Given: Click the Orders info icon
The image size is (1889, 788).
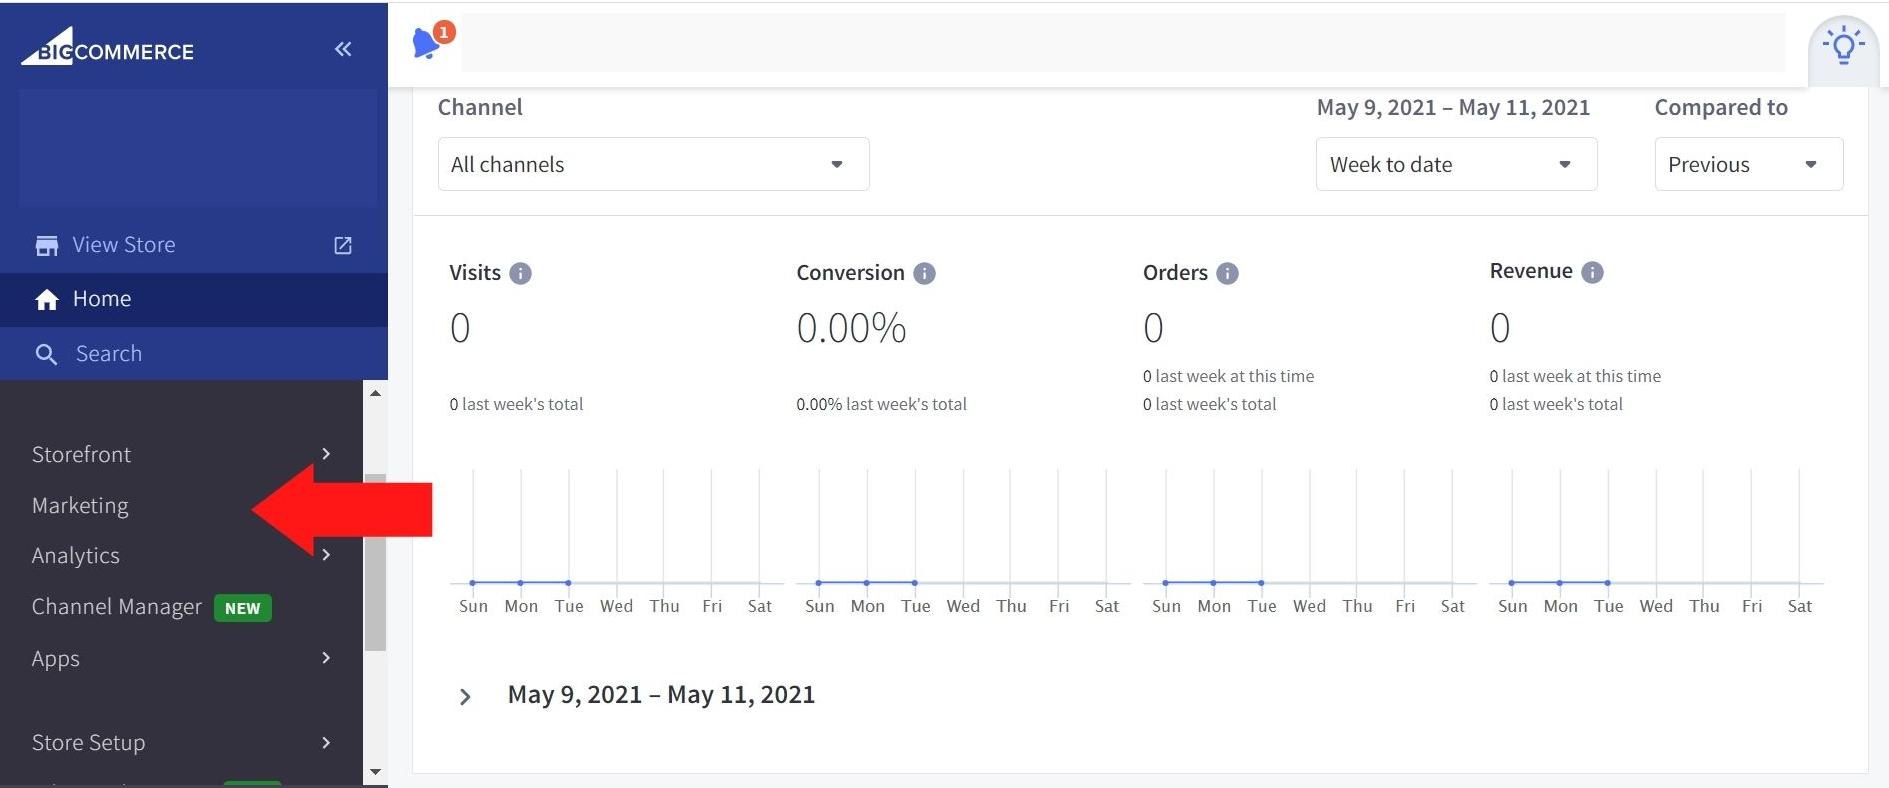Looking at the screenshot, I should point(1227,273).
